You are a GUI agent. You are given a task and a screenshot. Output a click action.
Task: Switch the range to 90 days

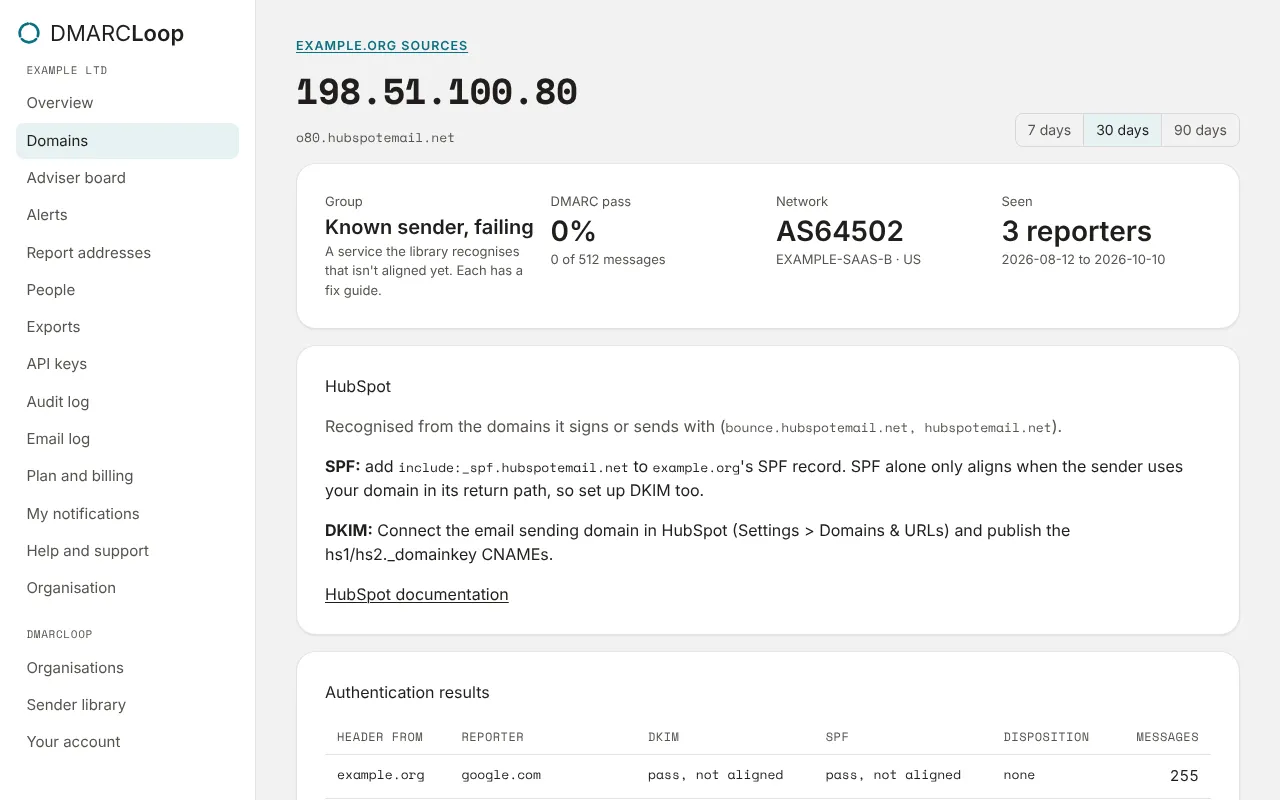1200,130
